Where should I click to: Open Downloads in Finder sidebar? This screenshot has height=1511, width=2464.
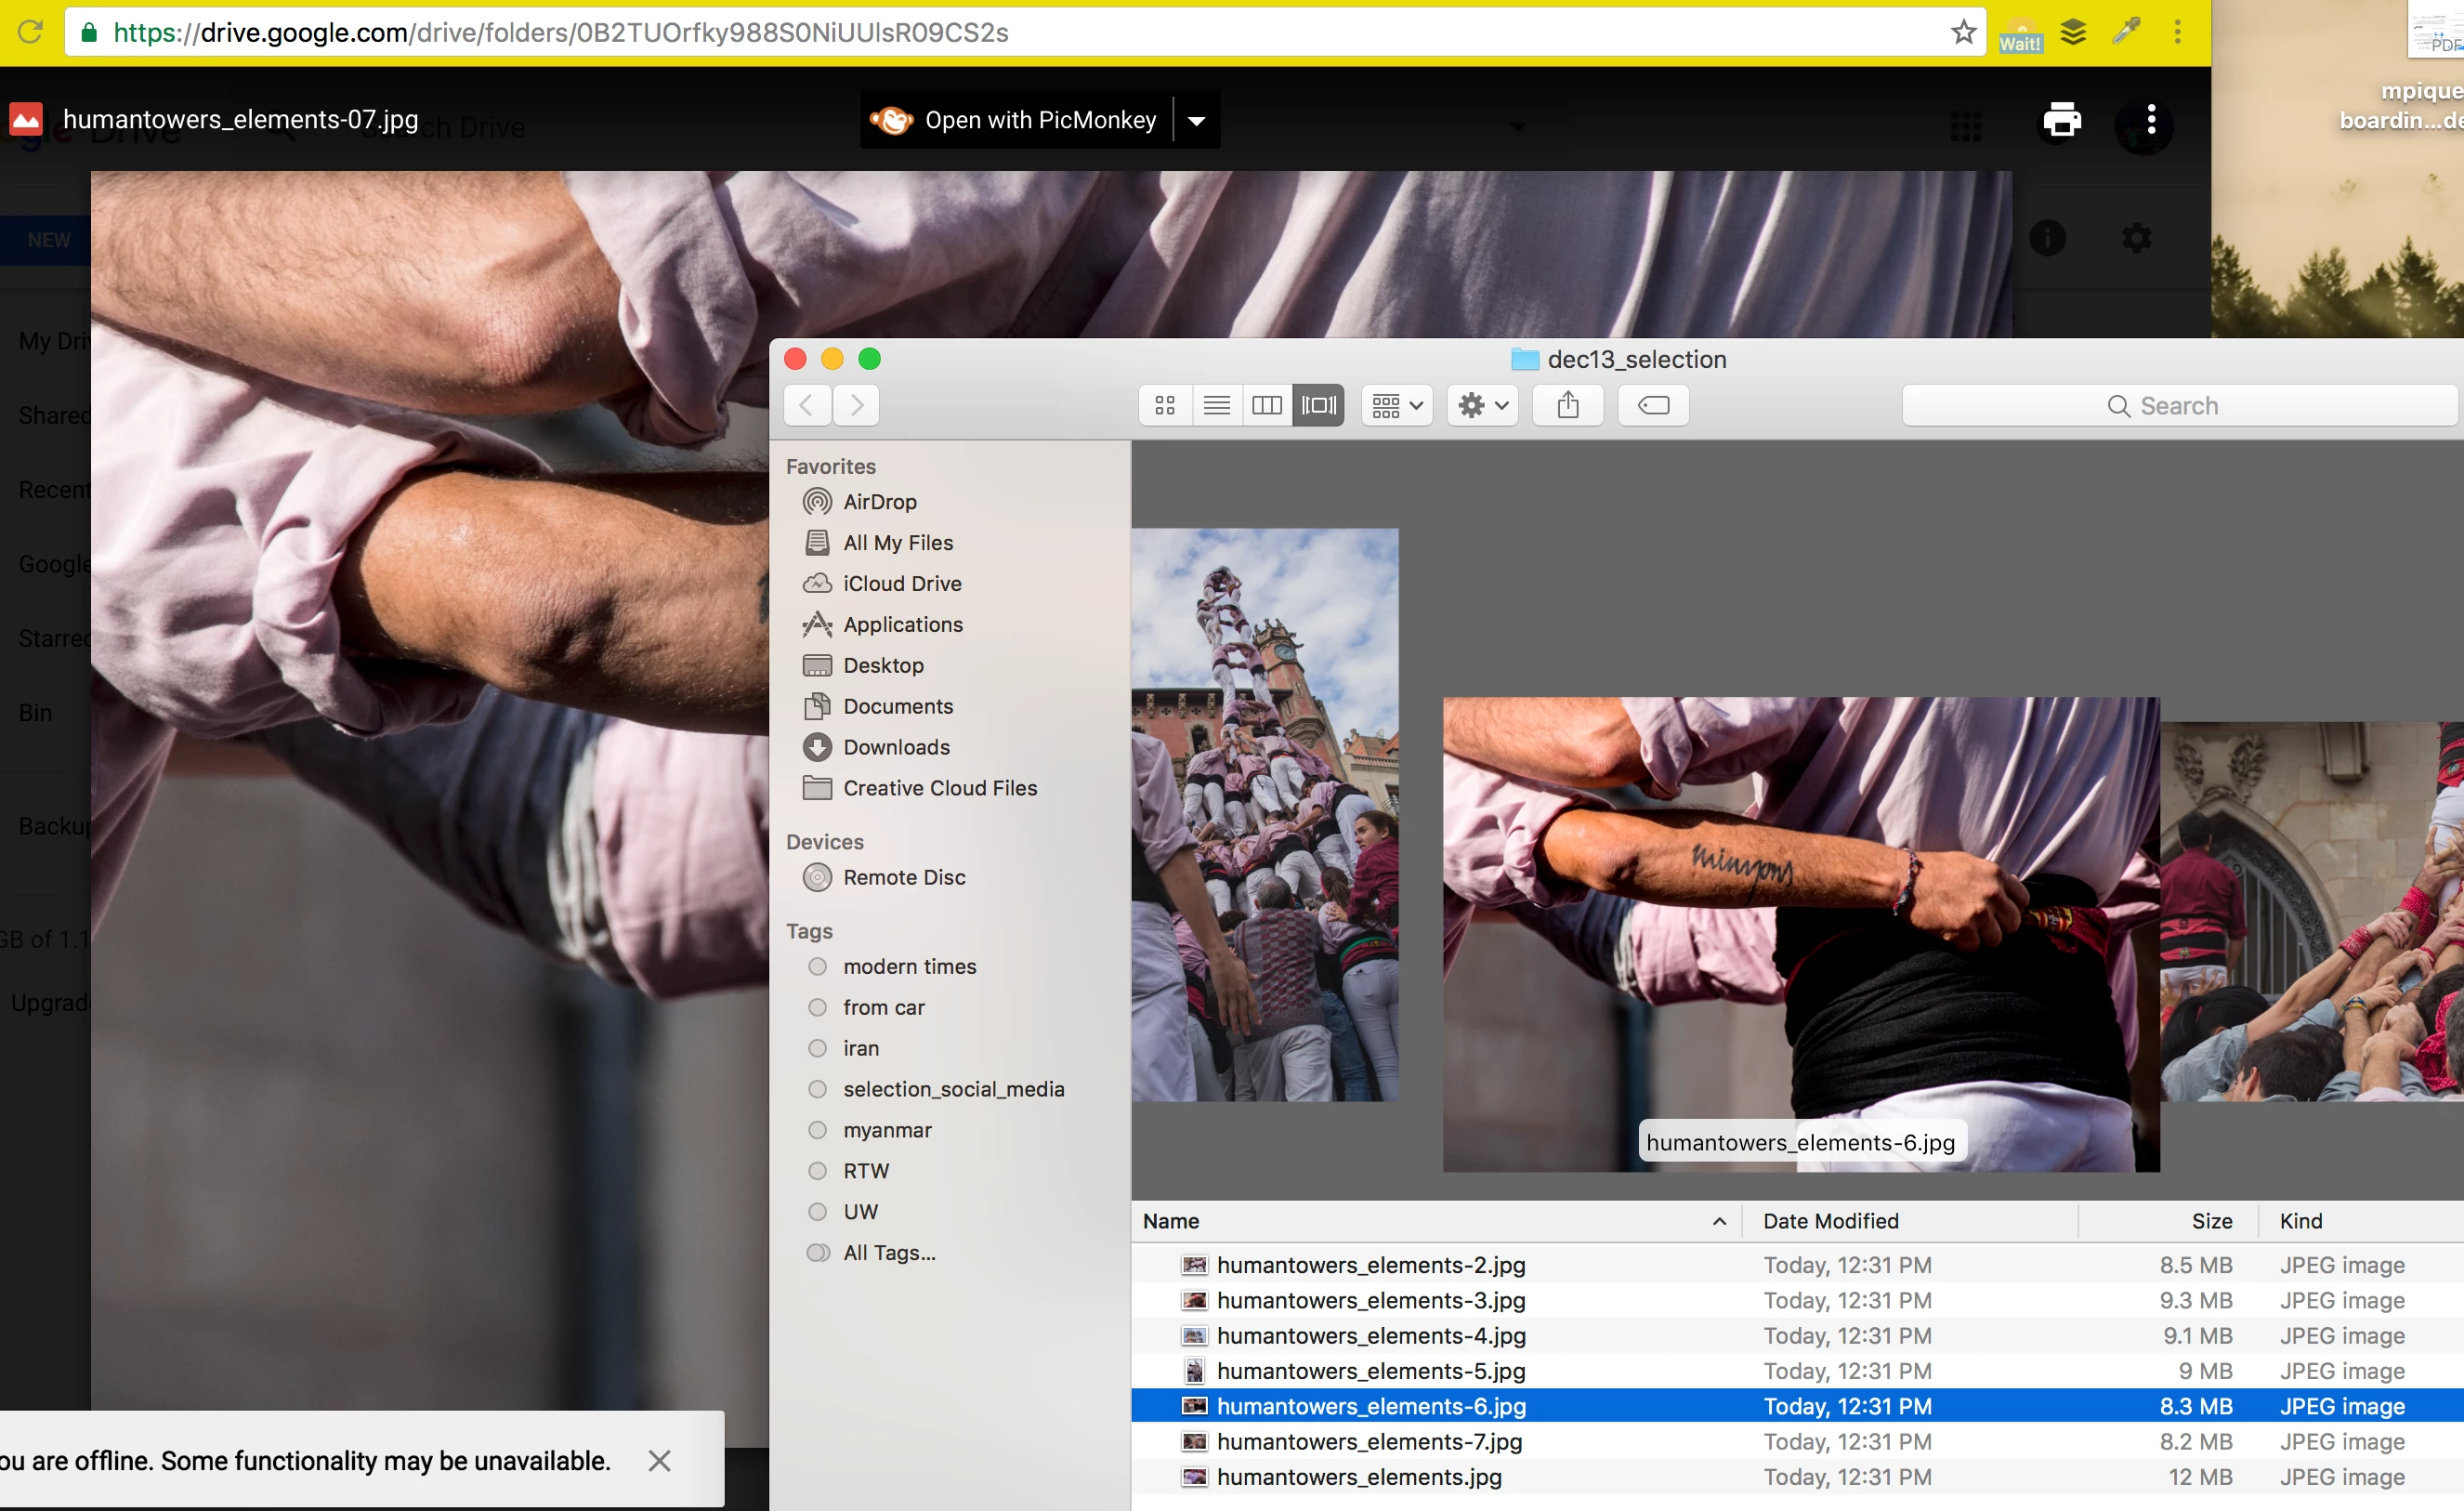tap(896, 747)
